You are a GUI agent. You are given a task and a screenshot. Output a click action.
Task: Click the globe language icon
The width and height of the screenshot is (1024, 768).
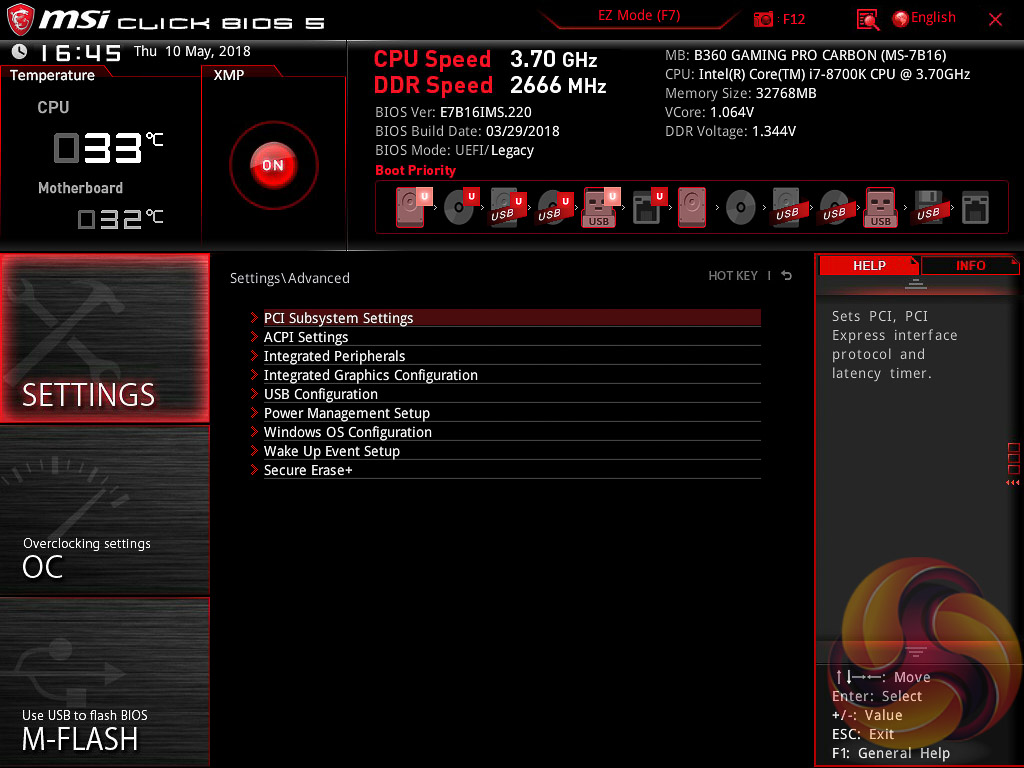click(x=900, y=19)
